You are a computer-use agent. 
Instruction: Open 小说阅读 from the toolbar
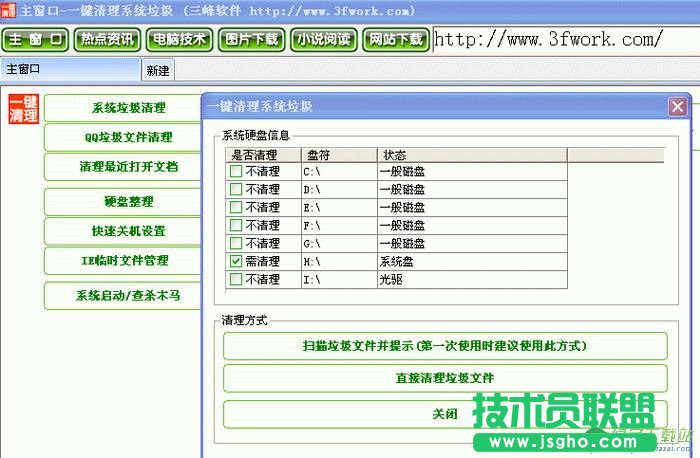(324, 40)
